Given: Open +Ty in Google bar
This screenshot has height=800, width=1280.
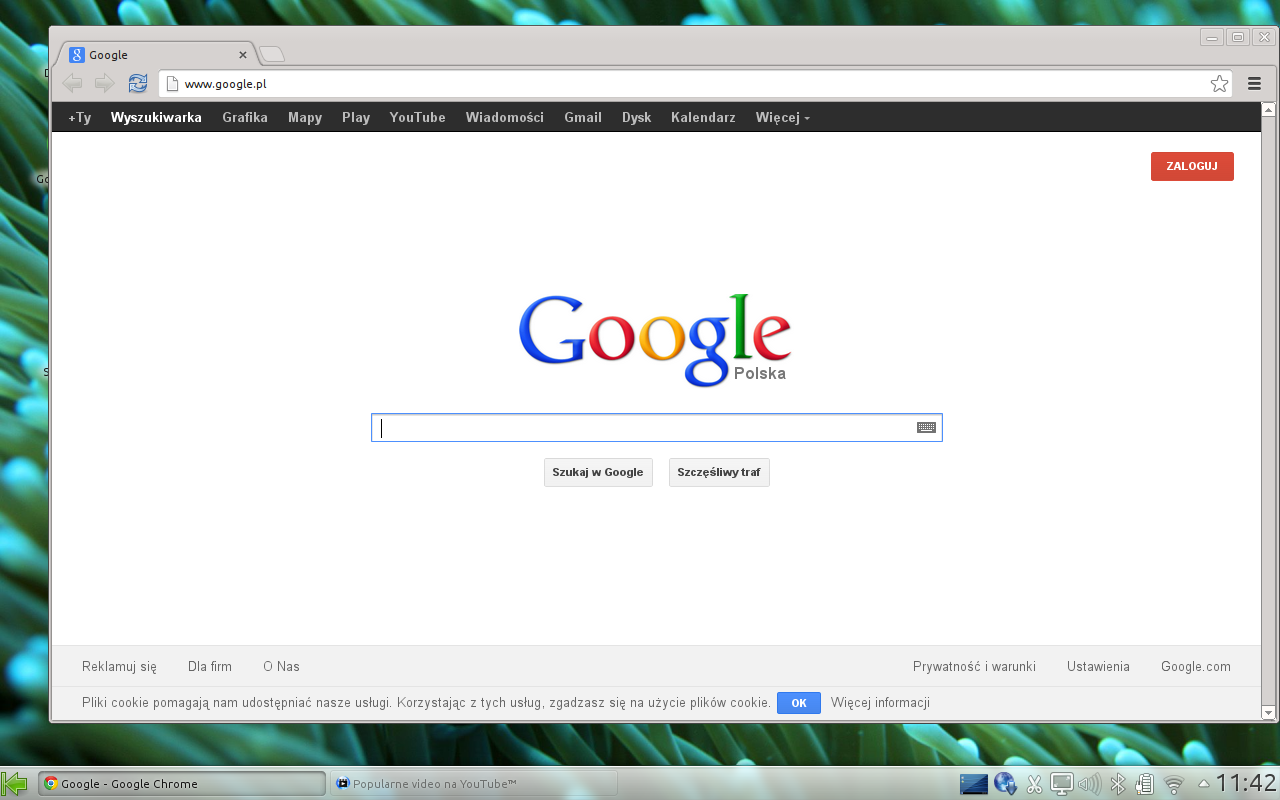Looking at the screenshot, I should 79,117.
